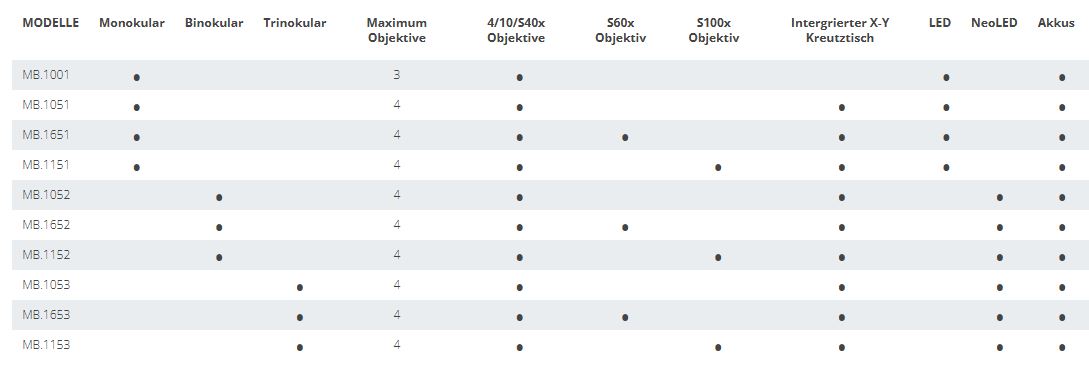
Task: Click the S100x Objektiv dot for MB.1151
Action: 717,167
